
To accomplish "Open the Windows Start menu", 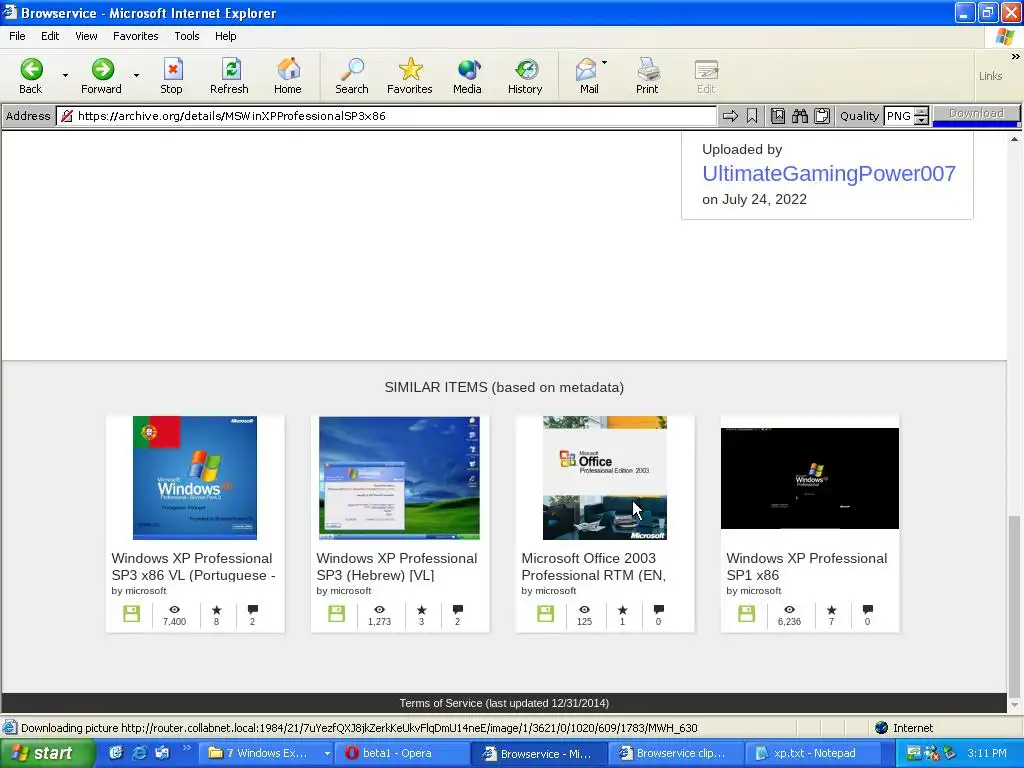I will pyautogui.click(x=48, y=753).
